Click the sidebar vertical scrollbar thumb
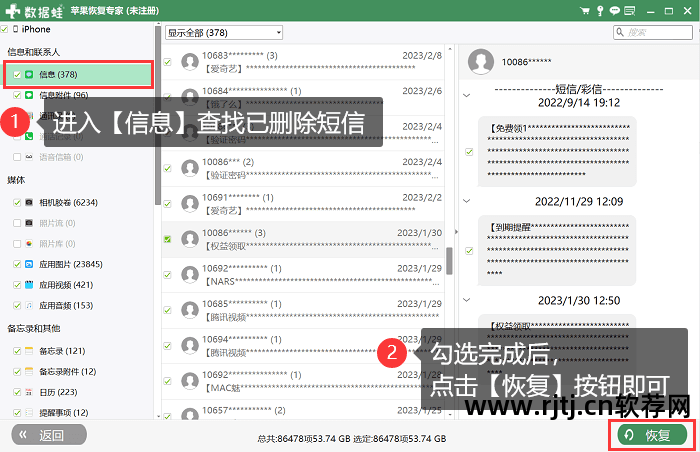 tap(158, 115)
